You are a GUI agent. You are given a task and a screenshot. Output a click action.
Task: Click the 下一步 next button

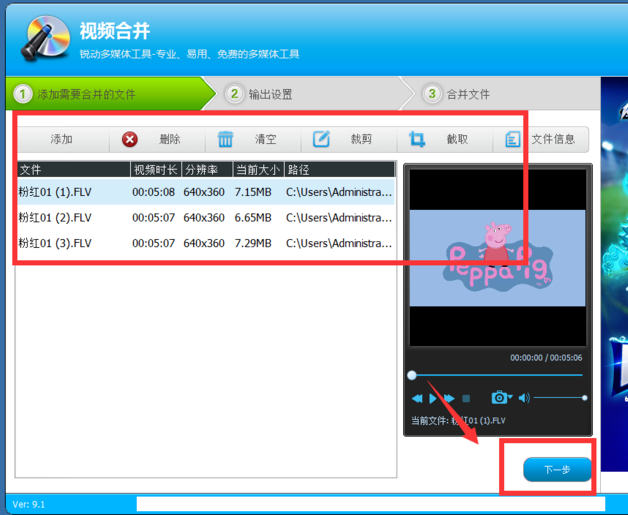557,469
